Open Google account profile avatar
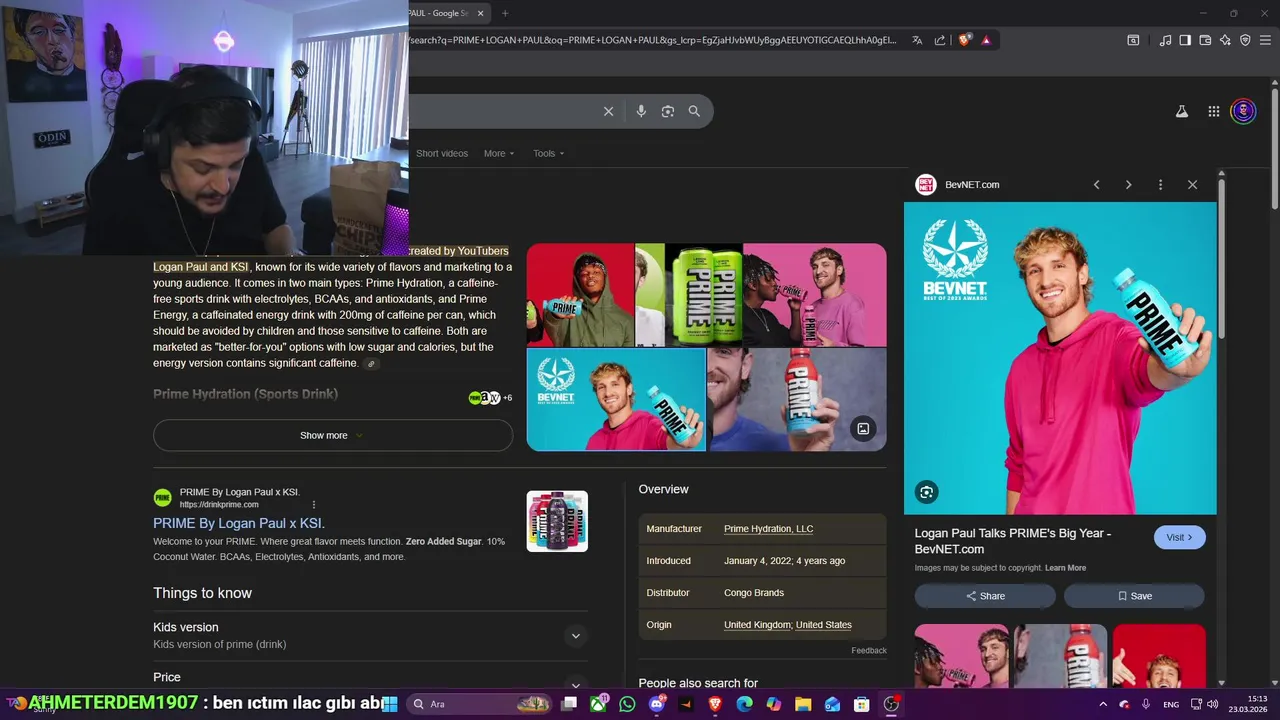Viewport: 1280px width, 720px height. pos(1243,111)
